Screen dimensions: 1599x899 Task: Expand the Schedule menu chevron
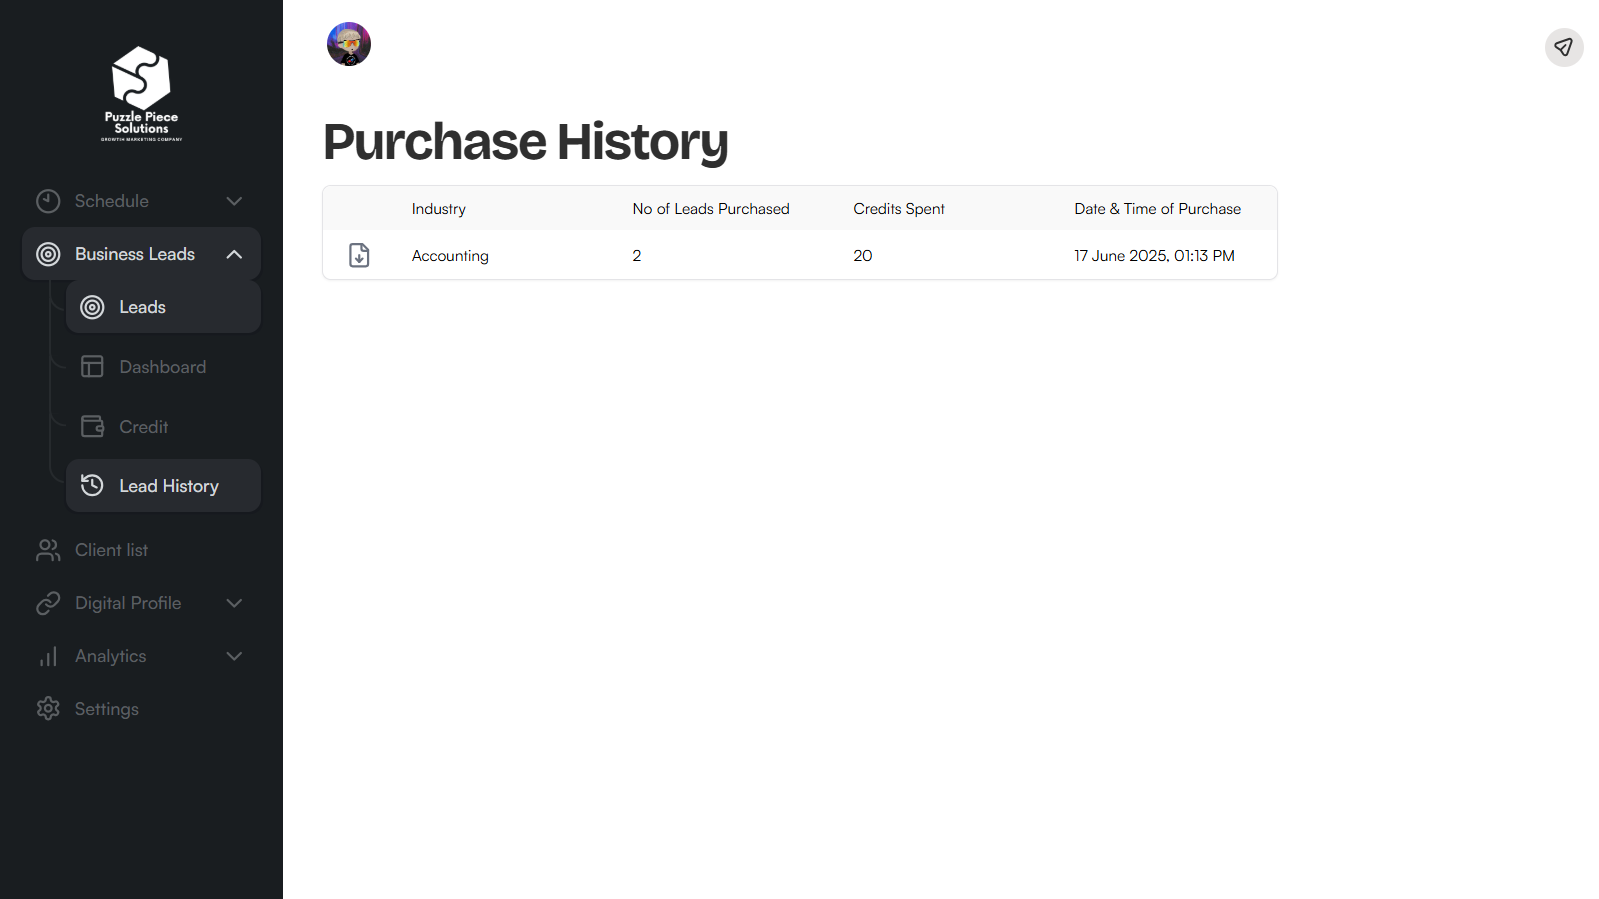point(234,201)
